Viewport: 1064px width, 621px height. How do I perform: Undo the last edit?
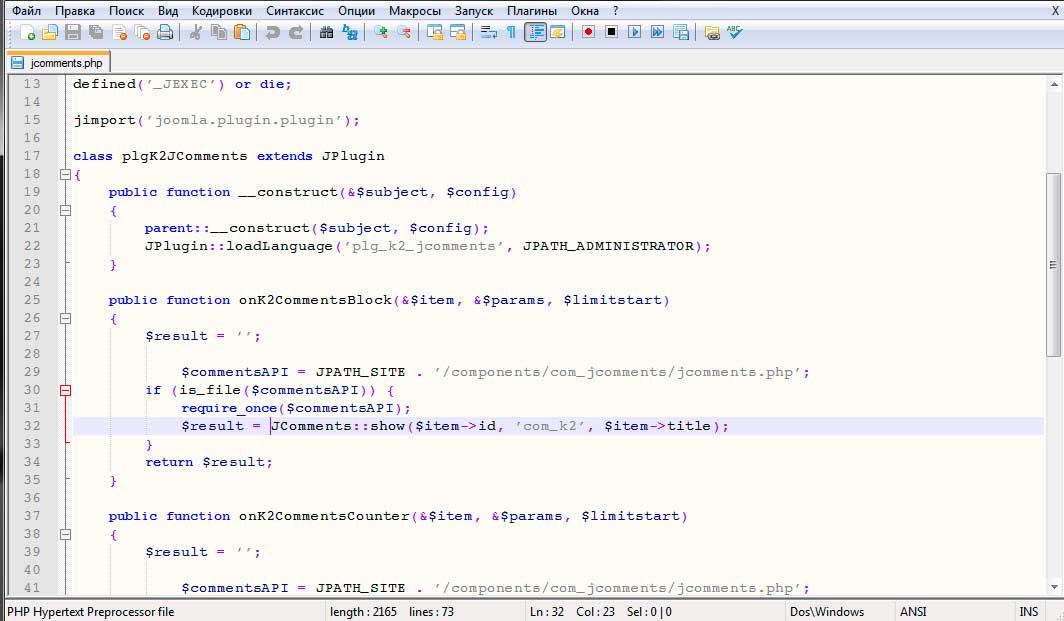[273, 32]
